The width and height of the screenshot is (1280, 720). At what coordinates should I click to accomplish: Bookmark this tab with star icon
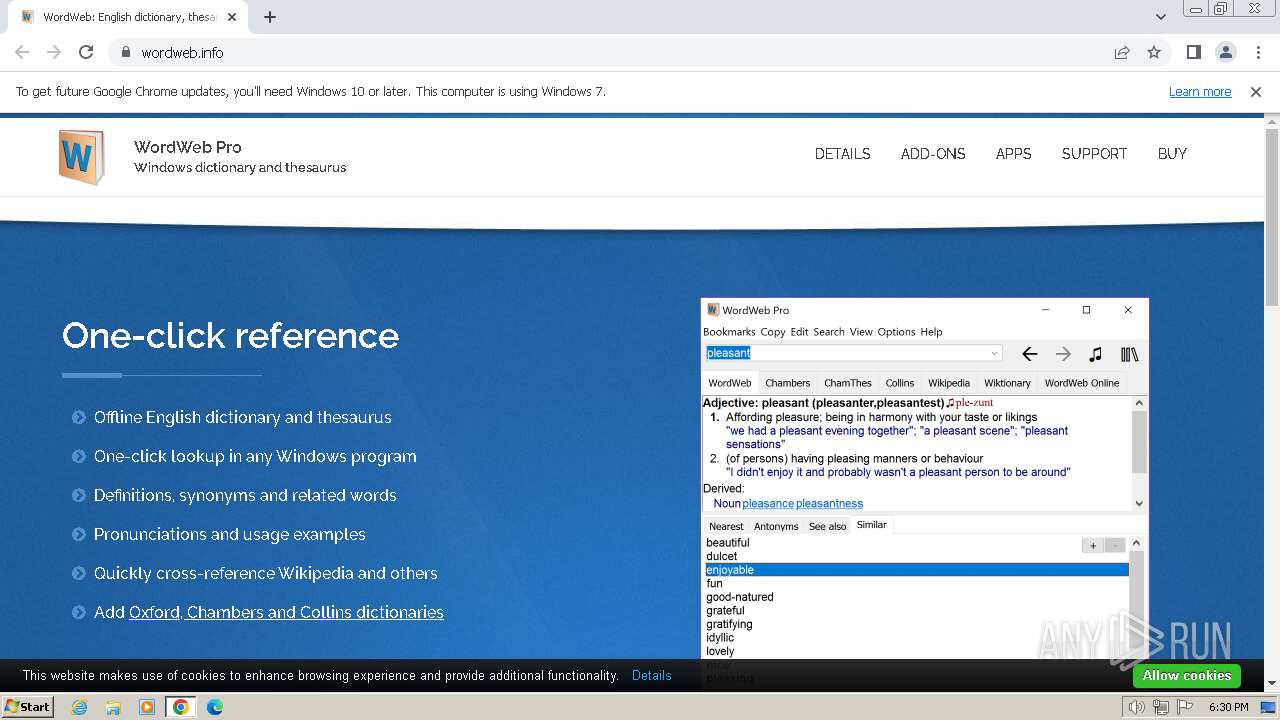1154,52
